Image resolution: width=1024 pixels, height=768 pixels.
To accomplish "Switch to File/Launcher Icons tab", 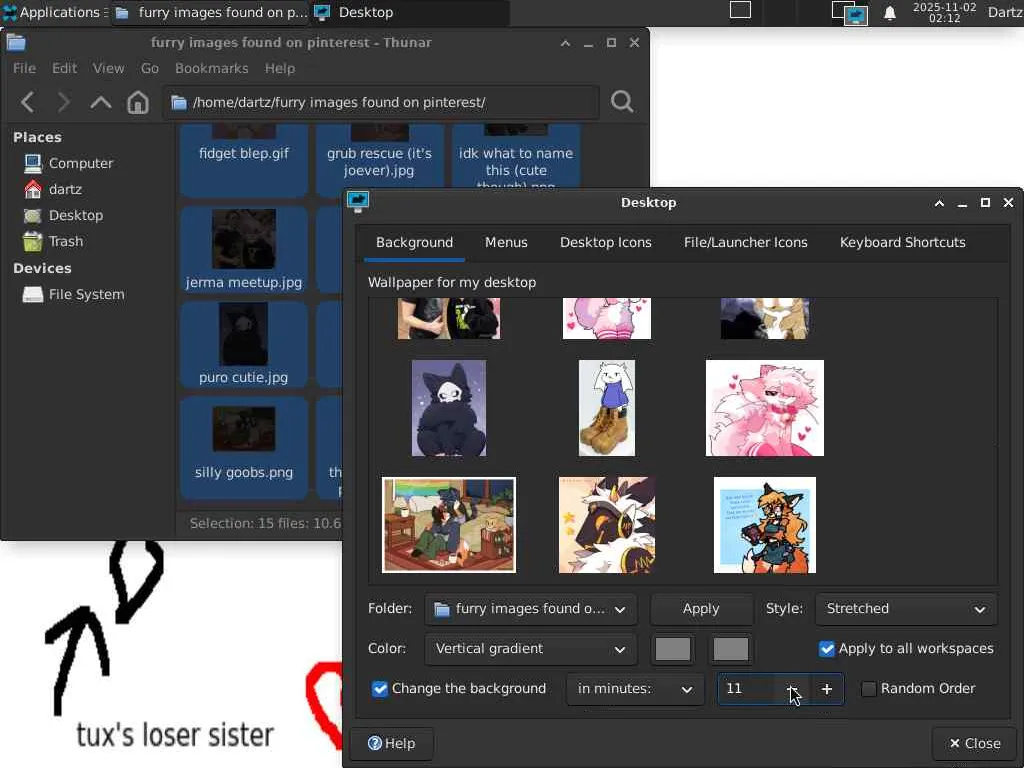I will 745,242.
